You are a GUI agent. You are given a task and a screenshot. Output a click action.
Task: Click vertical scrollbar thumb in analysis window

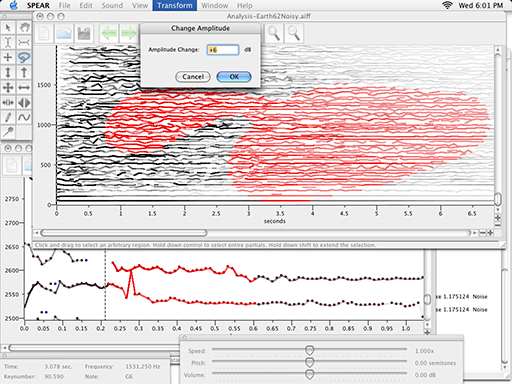pyautogui.click(x=498, y=199)
